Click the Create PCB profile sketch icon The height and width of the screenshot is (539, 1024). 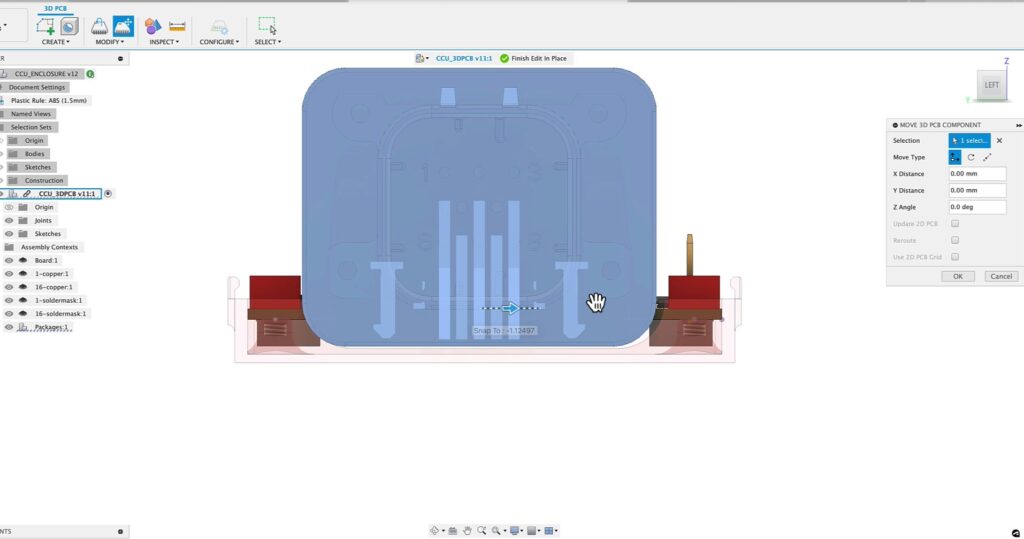tap(45, 26)
